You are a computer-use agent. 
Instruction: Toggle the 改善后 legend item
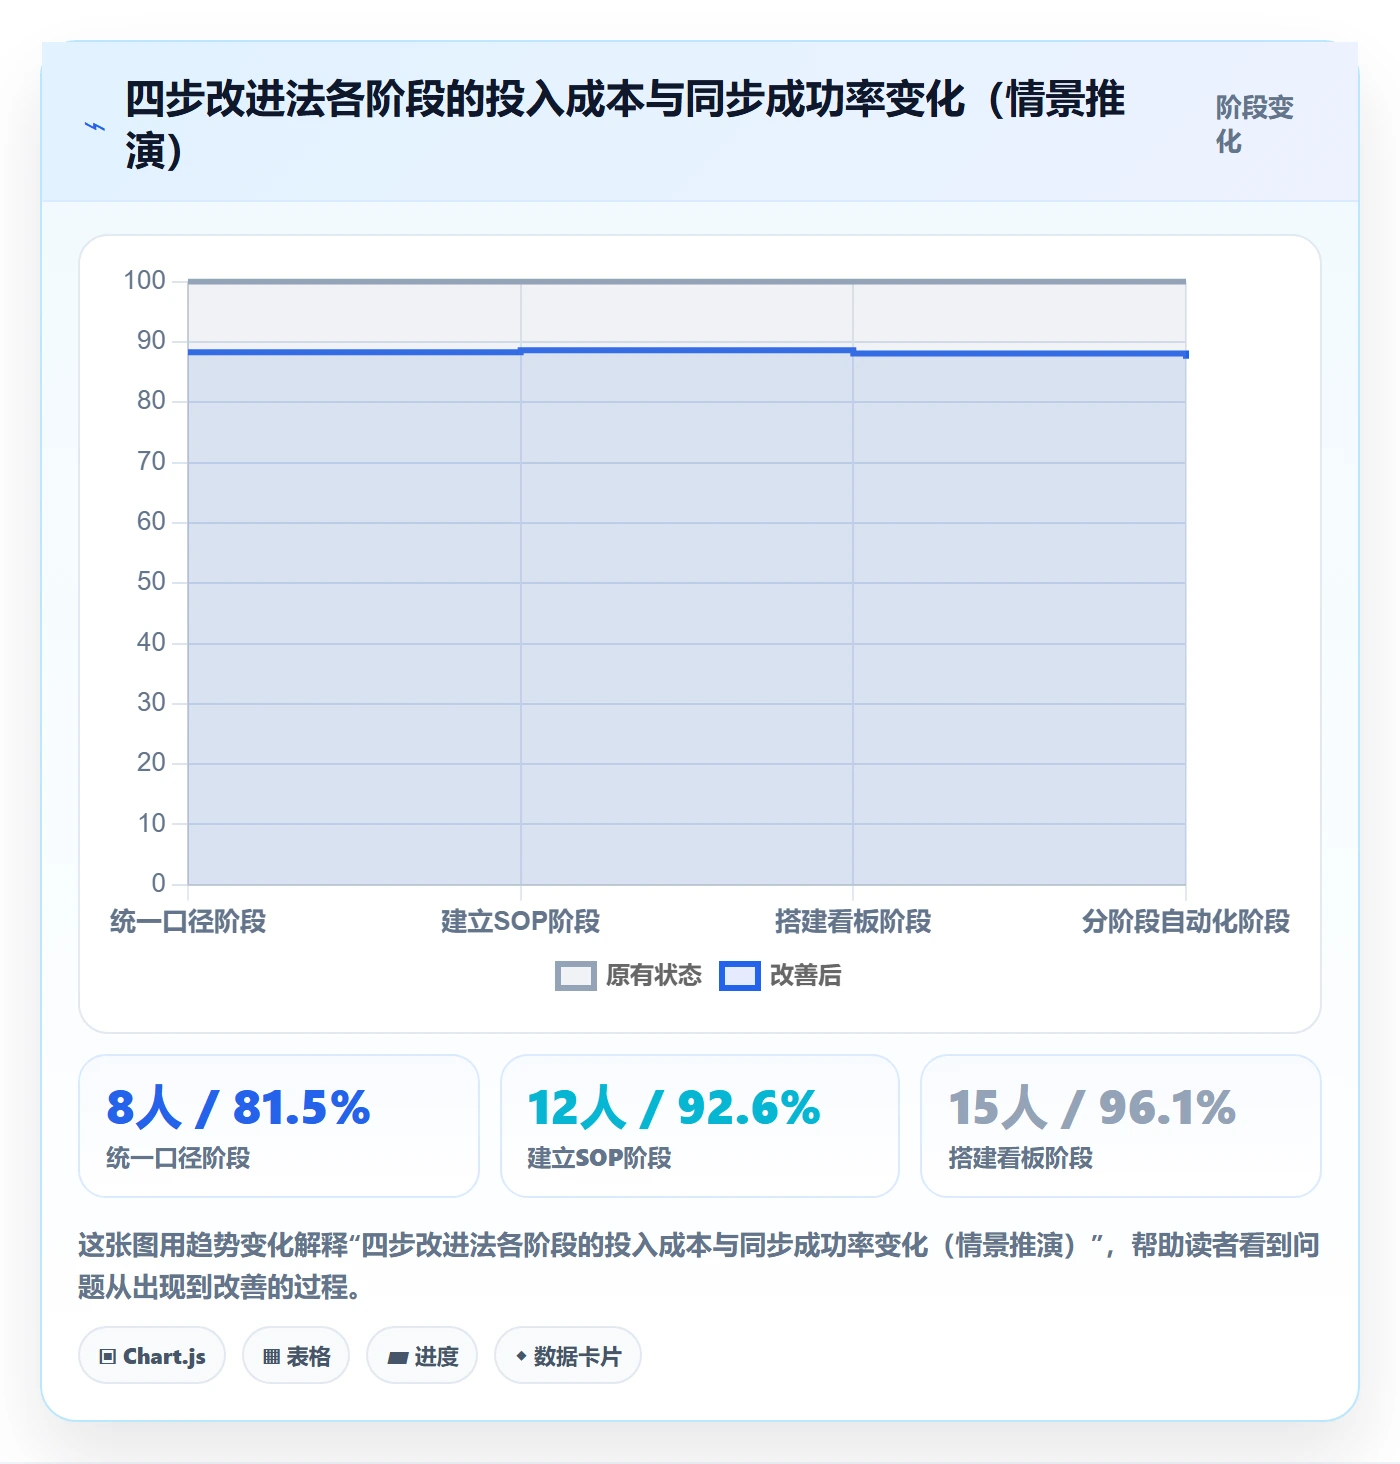[x=781, y=975]
